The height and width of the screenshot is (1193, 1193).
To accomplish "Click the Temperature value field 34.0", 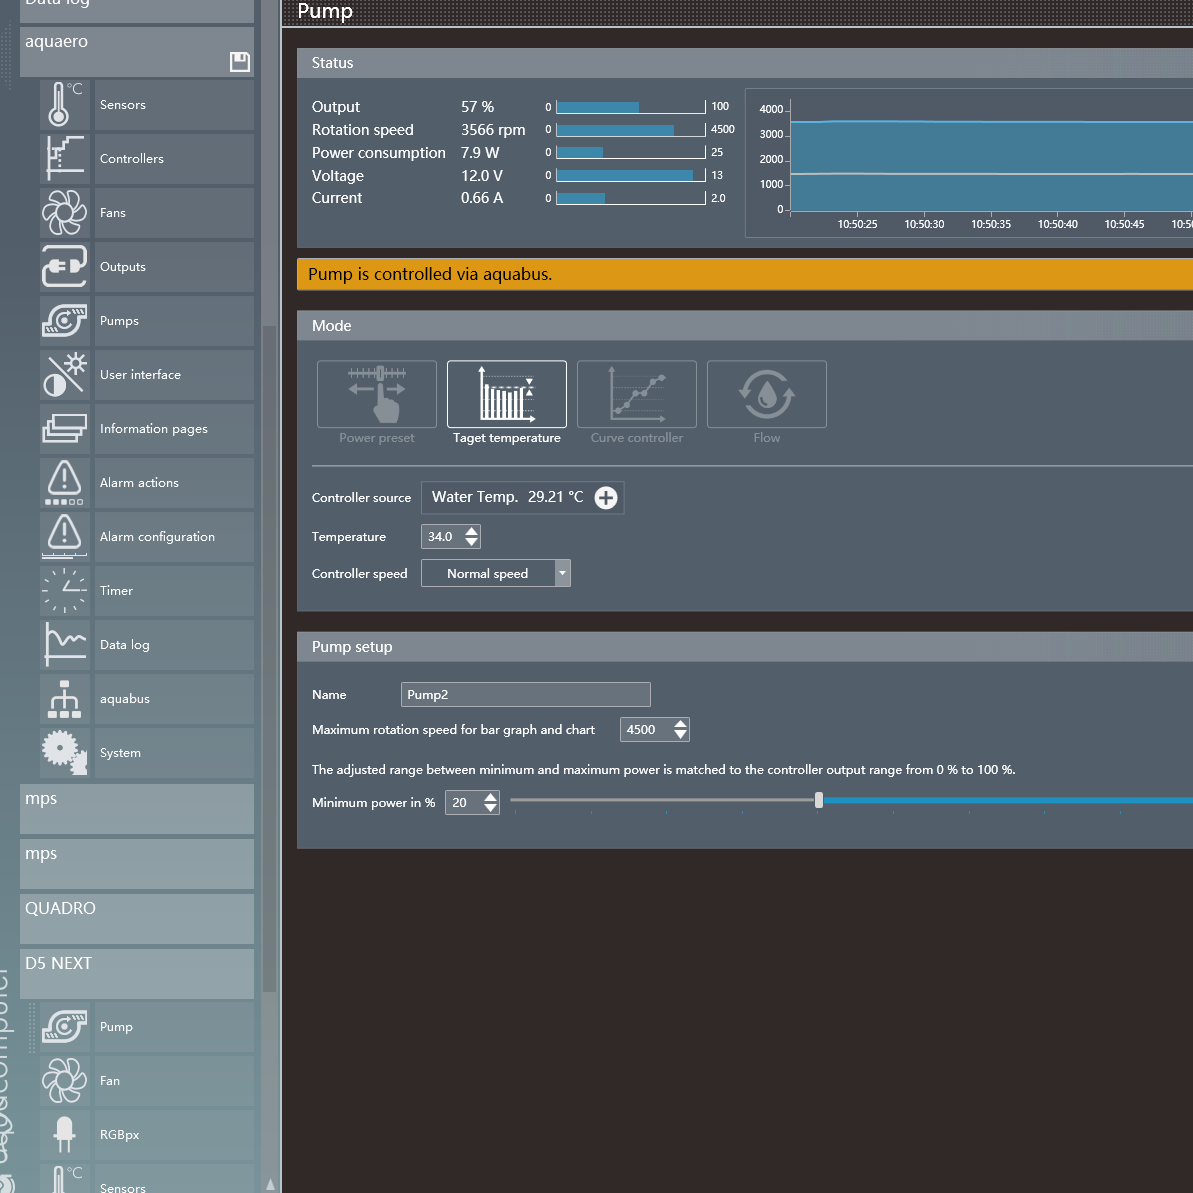I will [x=443, y=537].
